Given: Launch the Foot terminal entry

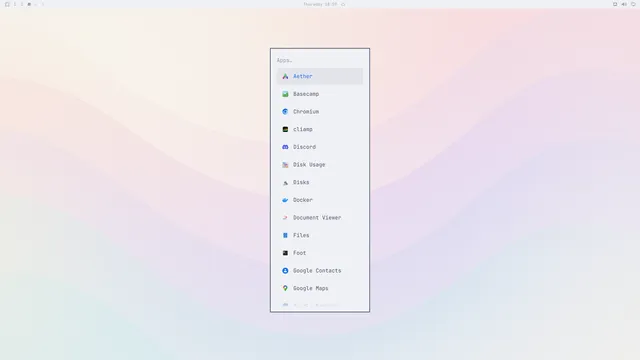Looking at the screenshot, I should coord(320,253).
